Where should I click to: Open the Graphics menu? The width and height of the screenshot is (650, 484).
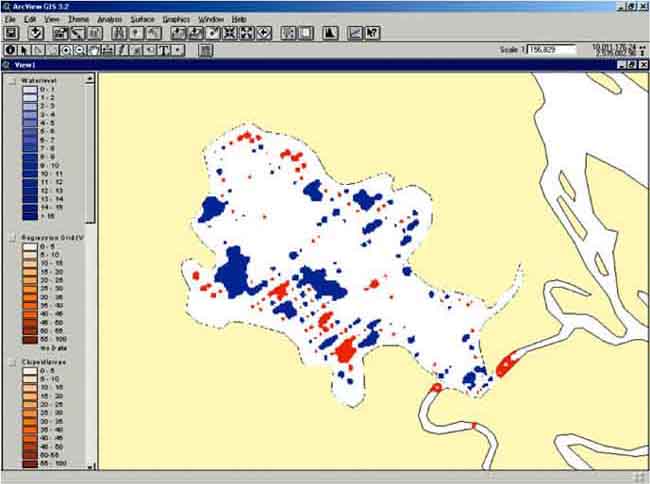(176, 19)
